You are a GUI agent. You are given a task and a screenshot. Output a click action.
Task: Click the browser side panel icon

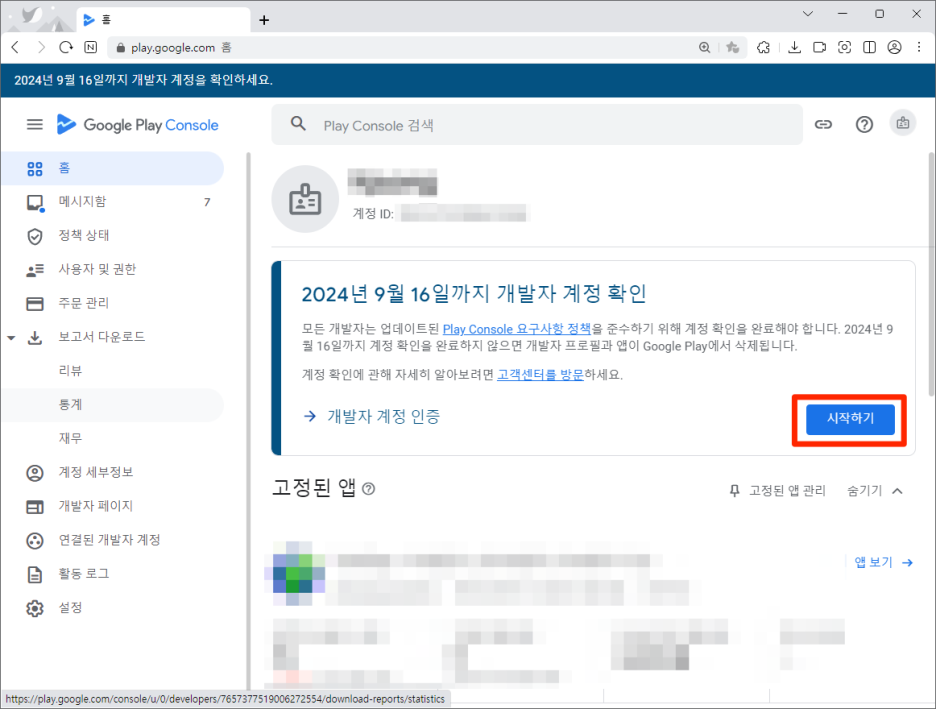point(869,47)
